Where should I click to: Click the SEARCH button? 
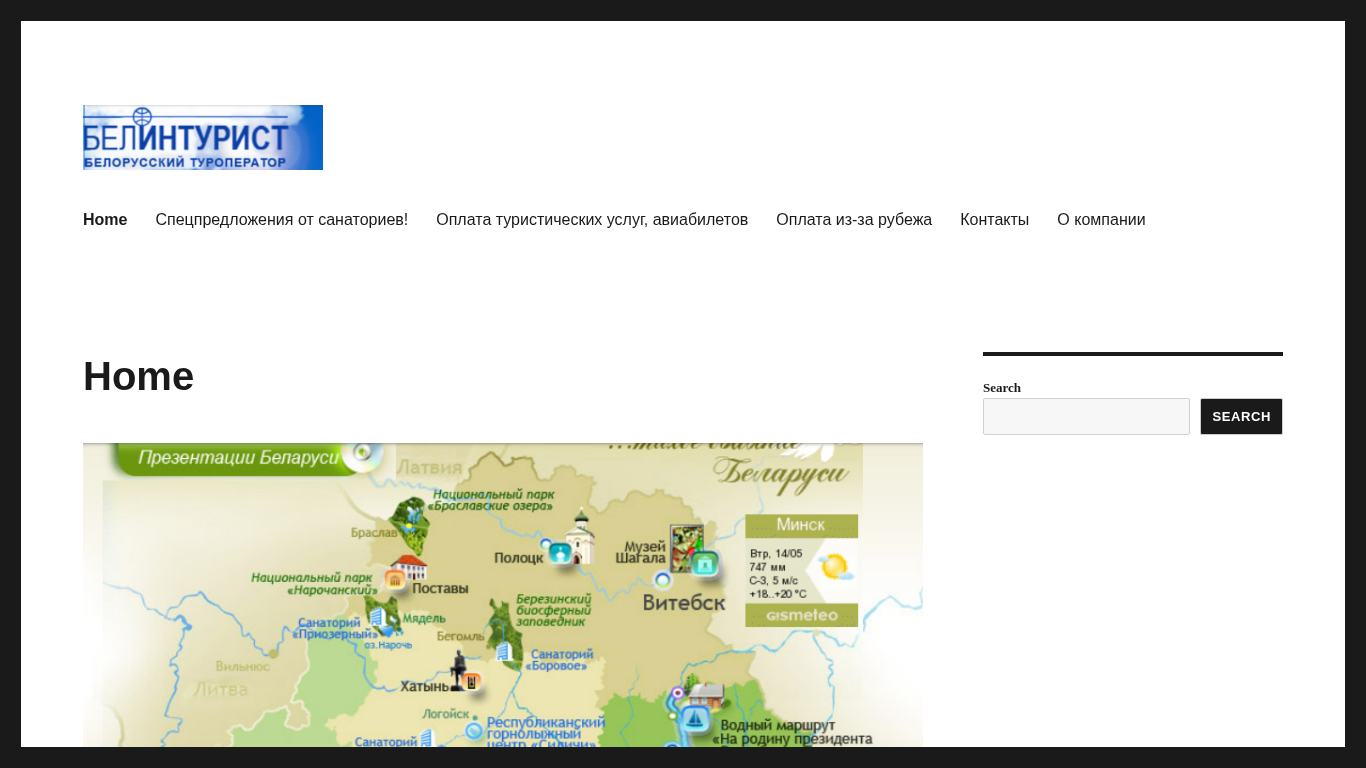coord(1241,417)
